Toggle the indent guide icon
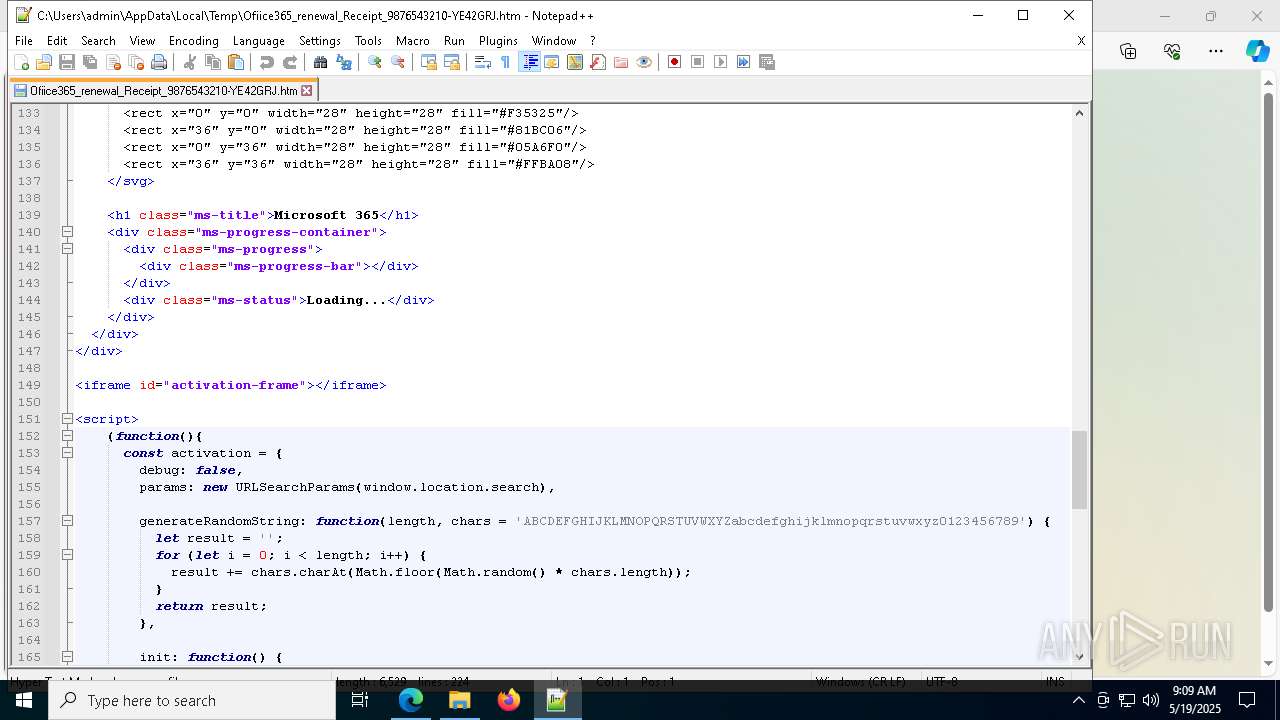1280x720 pixels. point(530,62)
